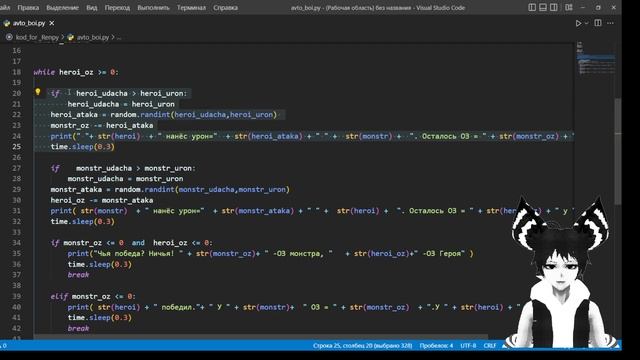Click the 'break' keyword on line 42

coord(78,328)
